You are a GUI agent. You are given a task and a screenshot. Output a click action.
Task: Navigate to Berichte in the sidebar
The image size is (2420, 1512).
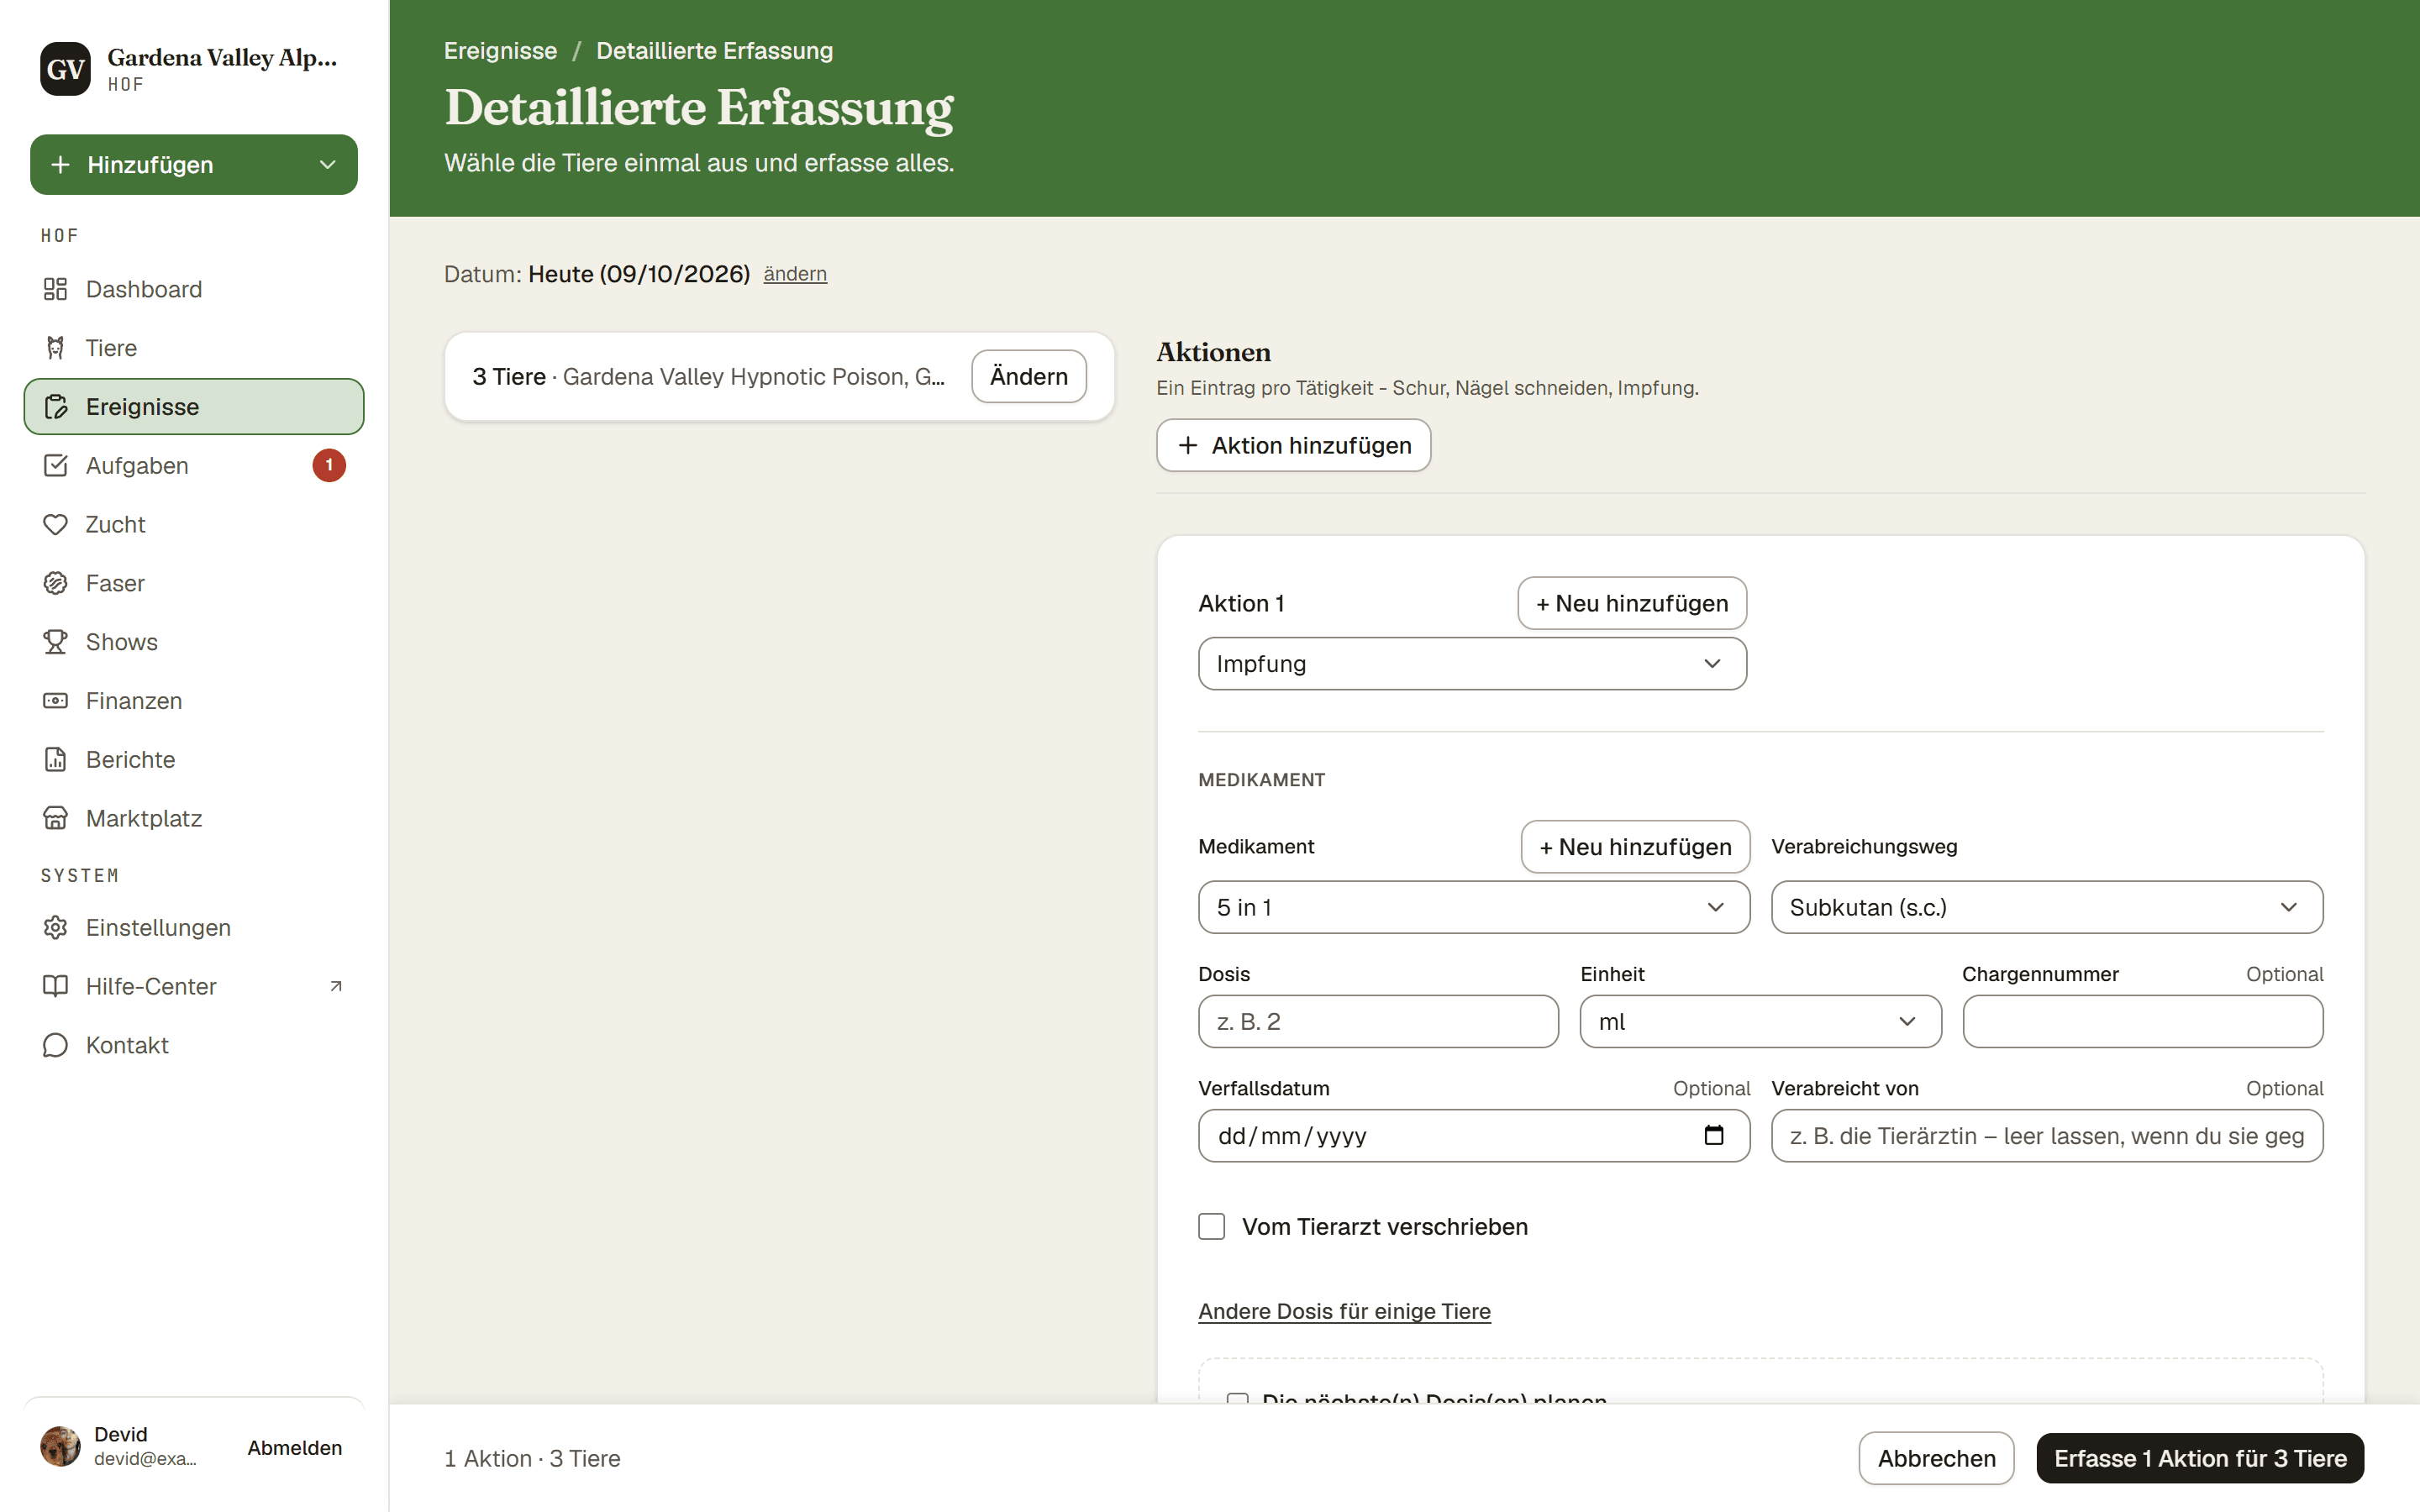[x=194, y=760]
